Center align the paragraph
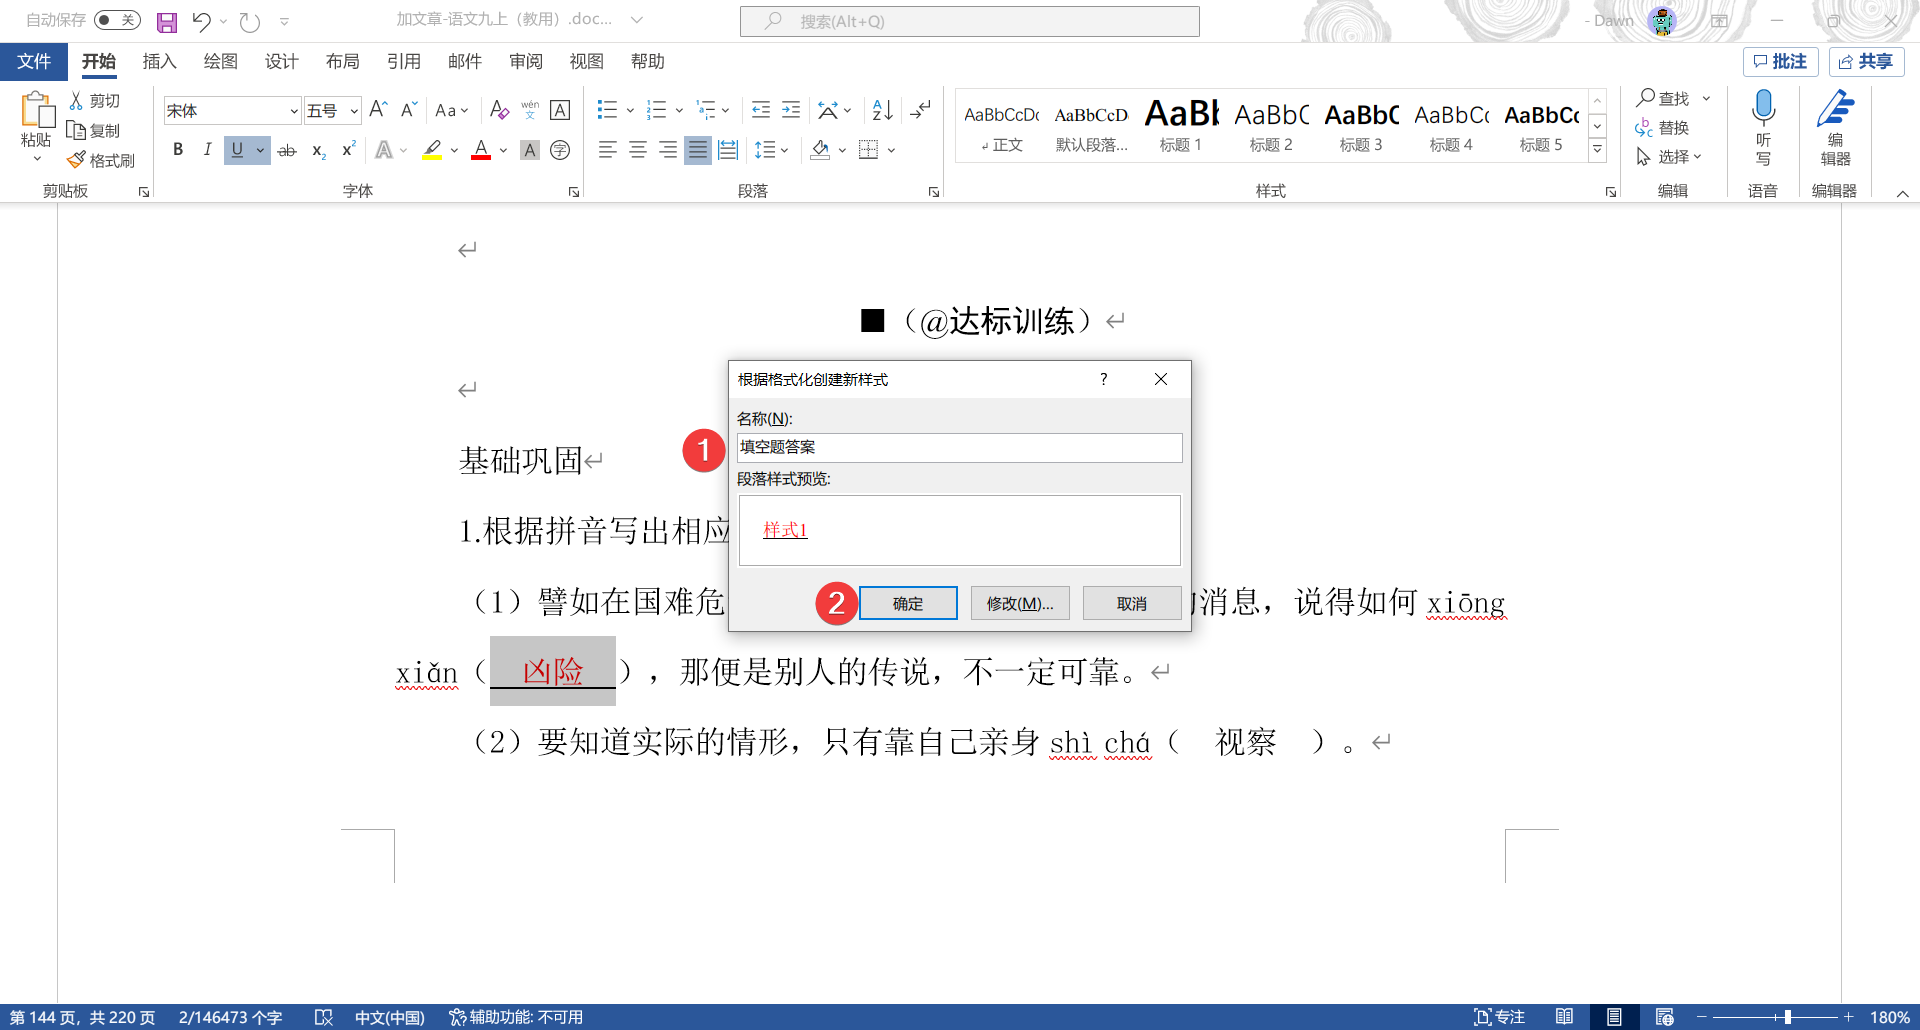The height and width of the screenshot is (1030, 1920). coord(638,150)
